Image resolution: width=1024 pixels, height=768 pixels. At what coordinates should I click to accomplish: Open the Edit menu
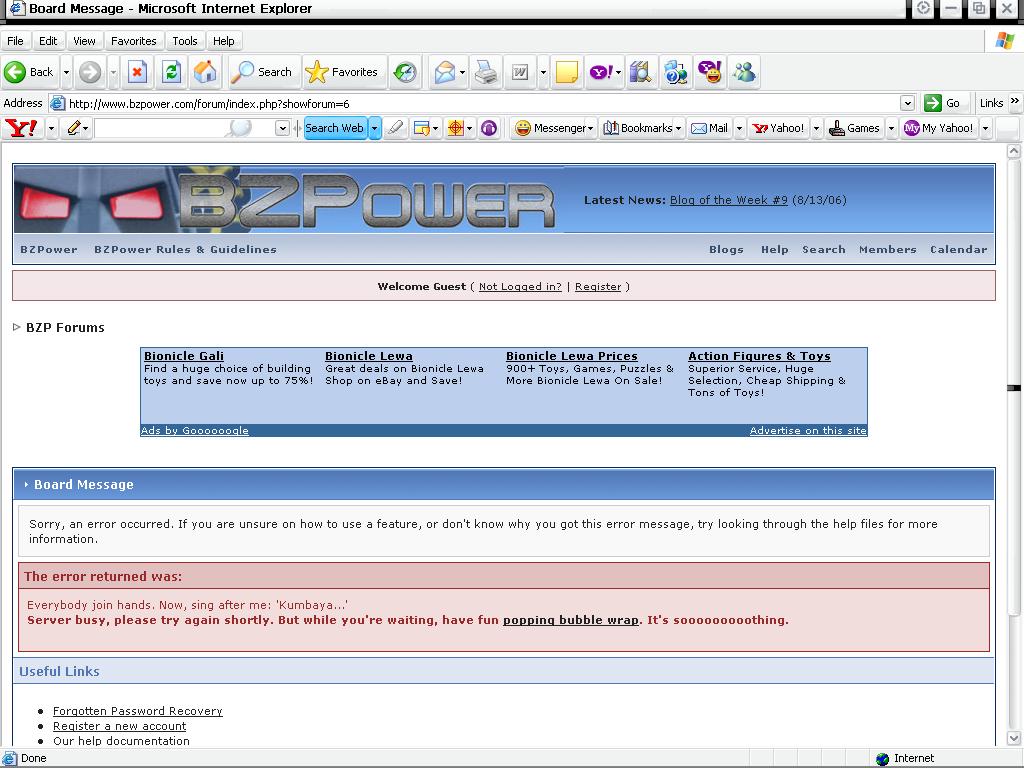pyautogui.click(x=48, y=41)
